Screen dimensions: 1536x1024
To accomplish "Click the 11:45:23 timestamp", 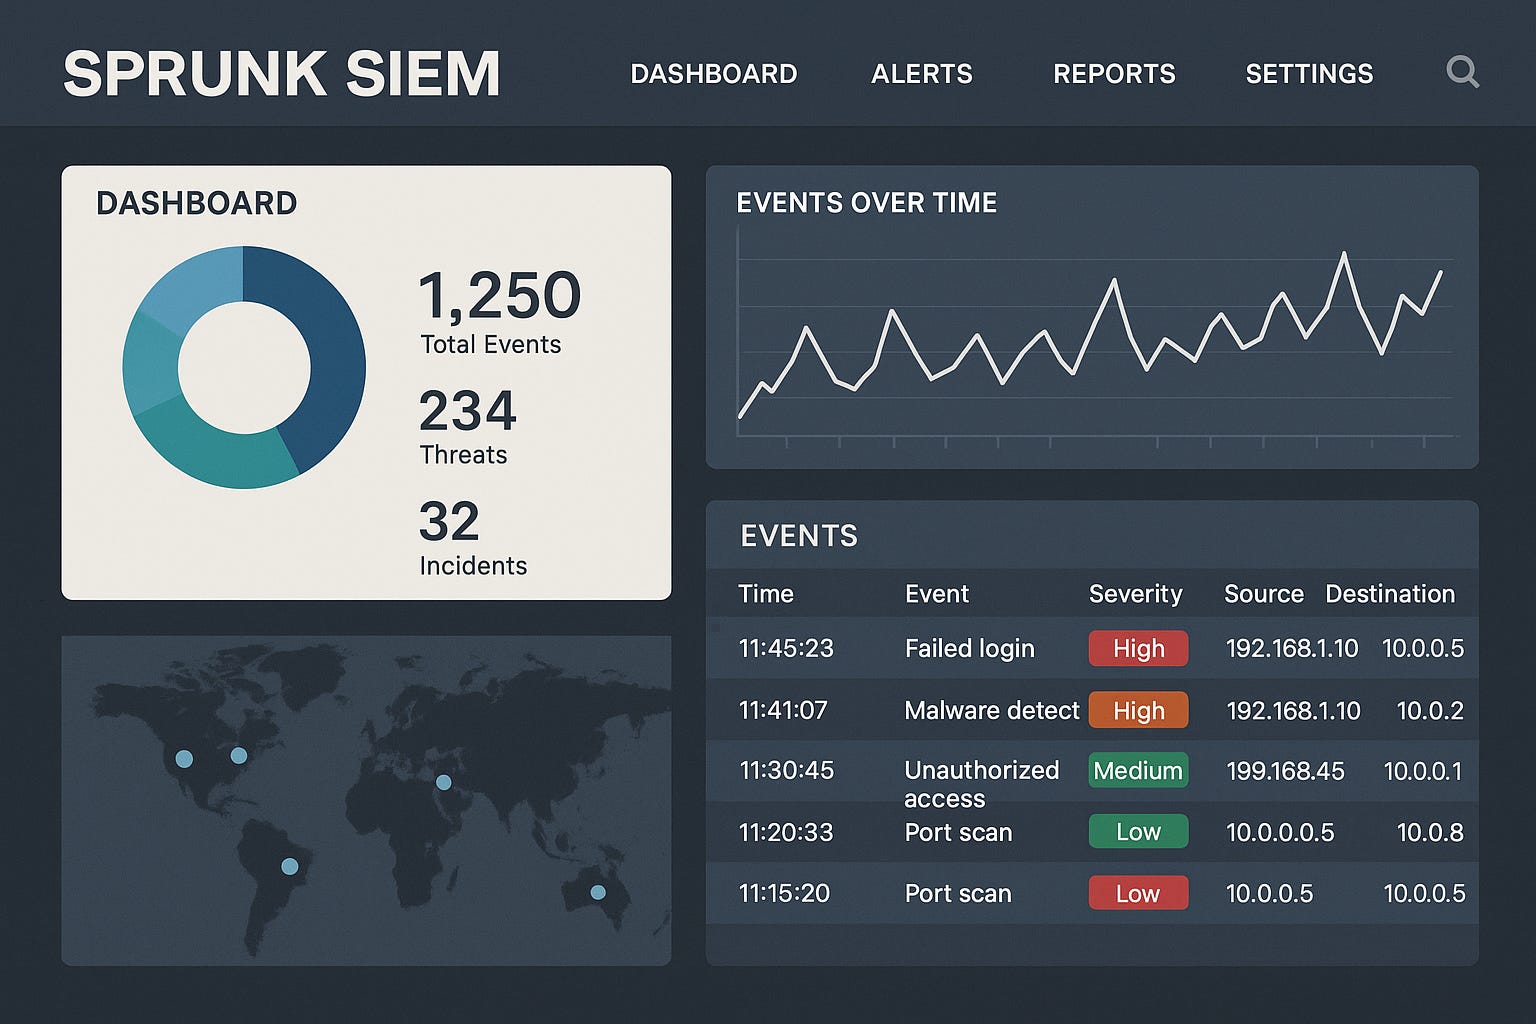I will pyautogui.click(x=786, y=648).
